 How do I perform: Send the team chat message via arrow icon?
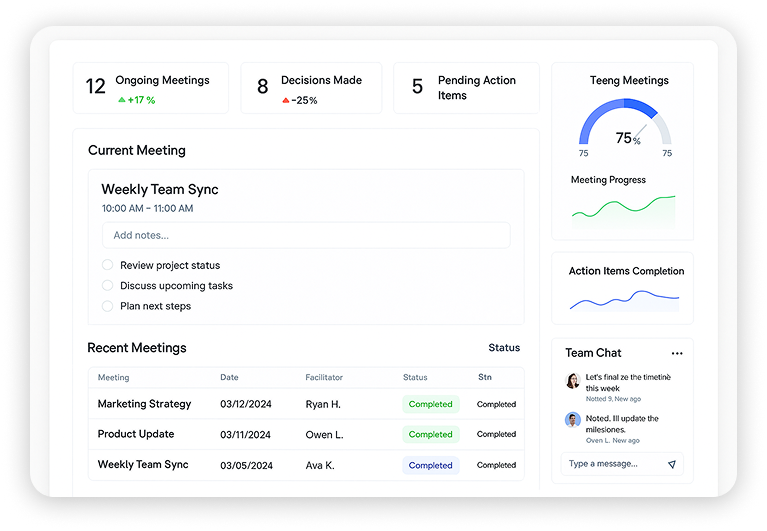[x=672, y=465]
